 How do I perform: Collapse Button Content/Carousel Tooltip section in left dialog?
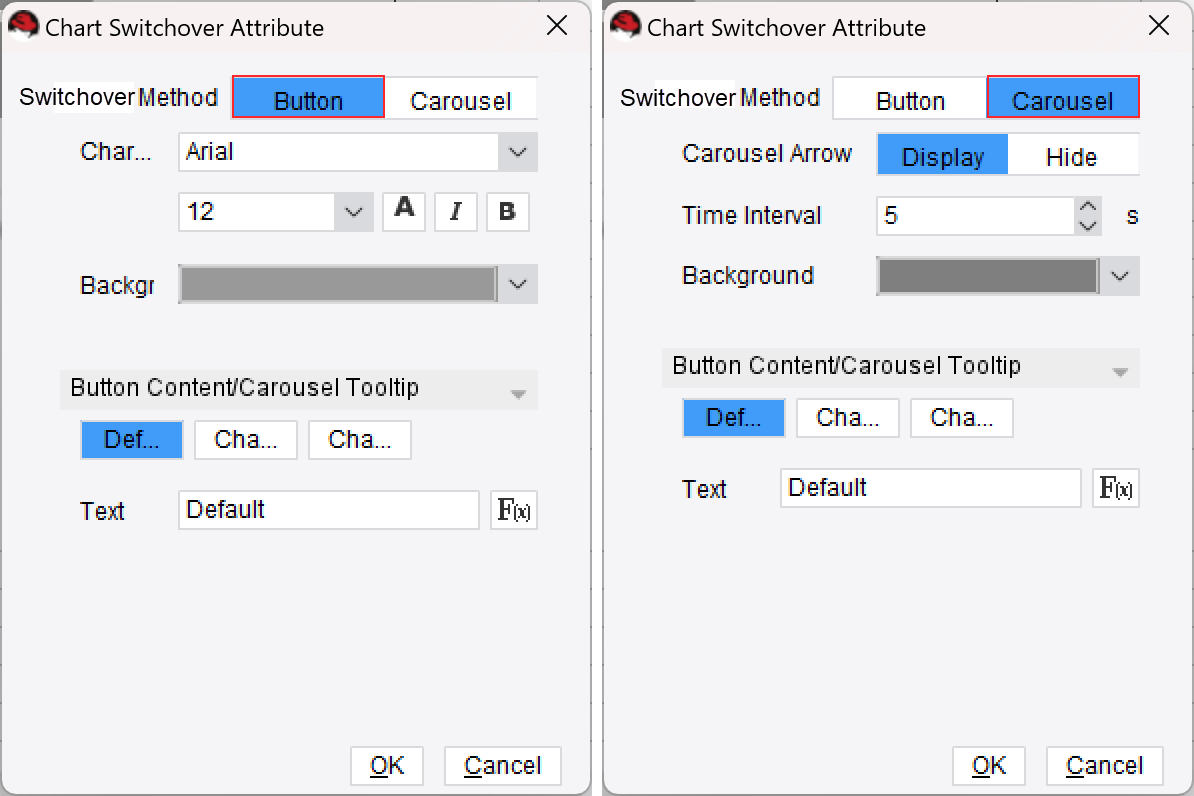point(519,394)
